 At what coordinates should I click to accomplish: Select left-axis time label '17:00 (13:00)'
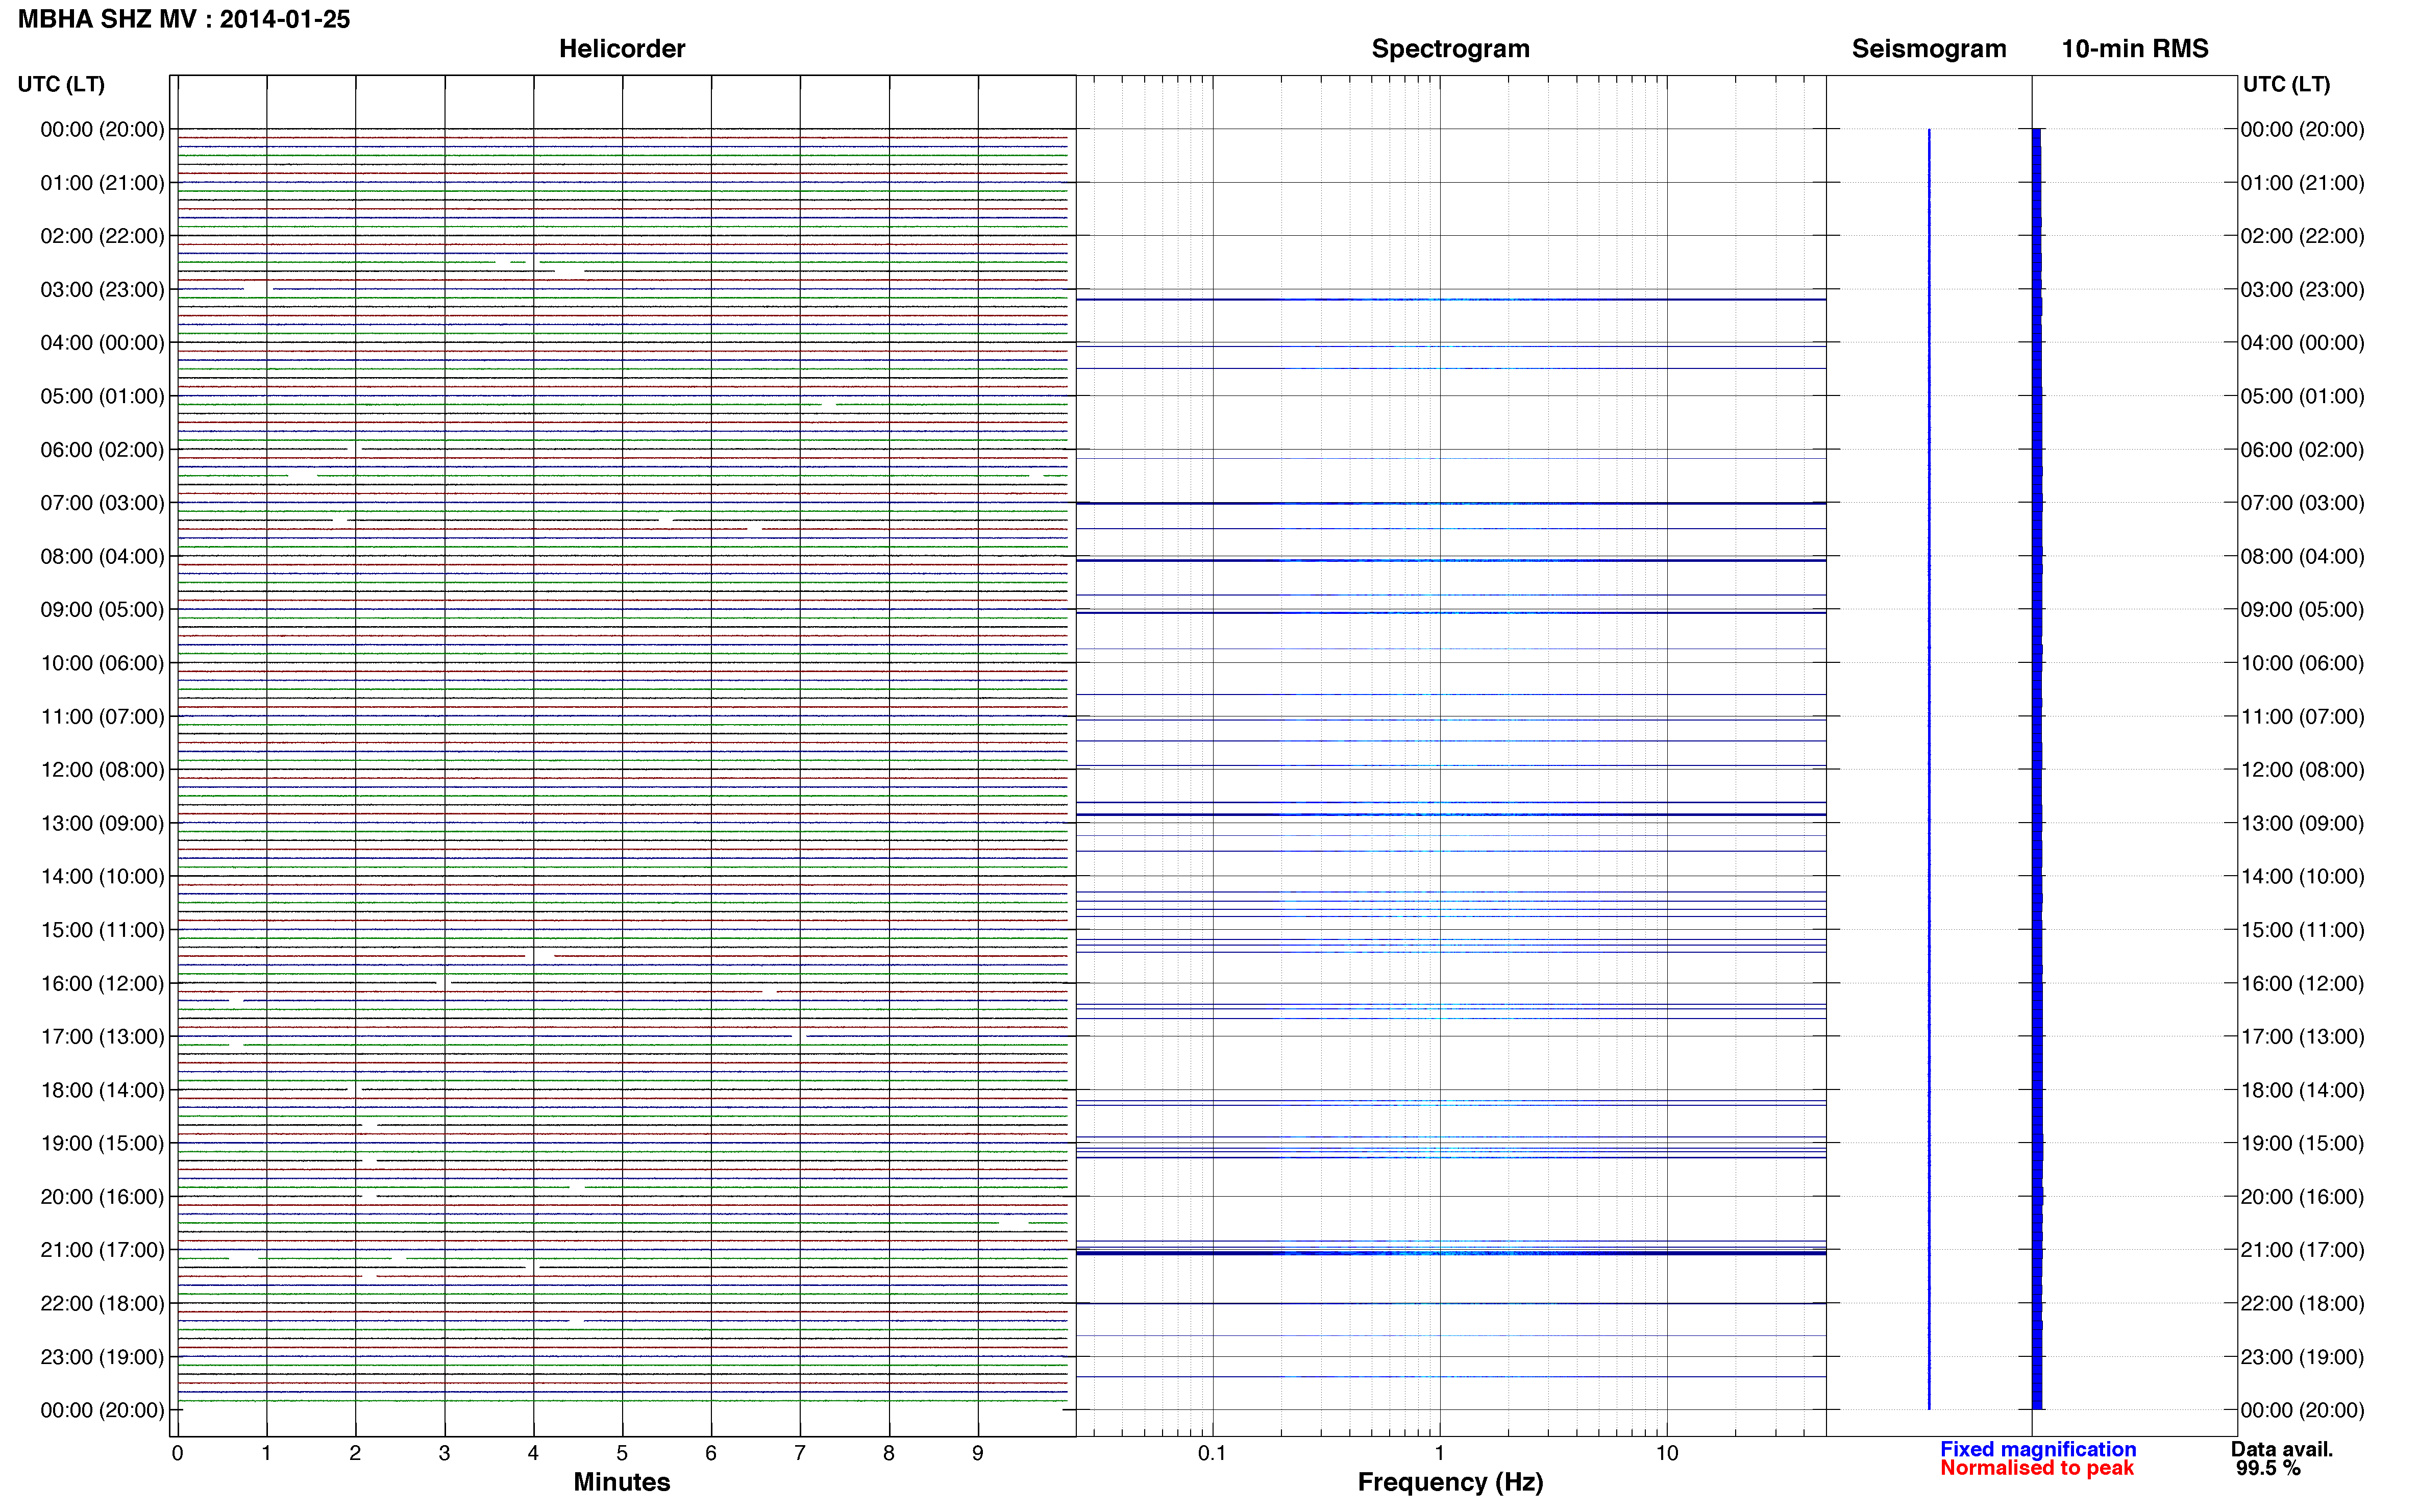click(x=102, y=1036)
